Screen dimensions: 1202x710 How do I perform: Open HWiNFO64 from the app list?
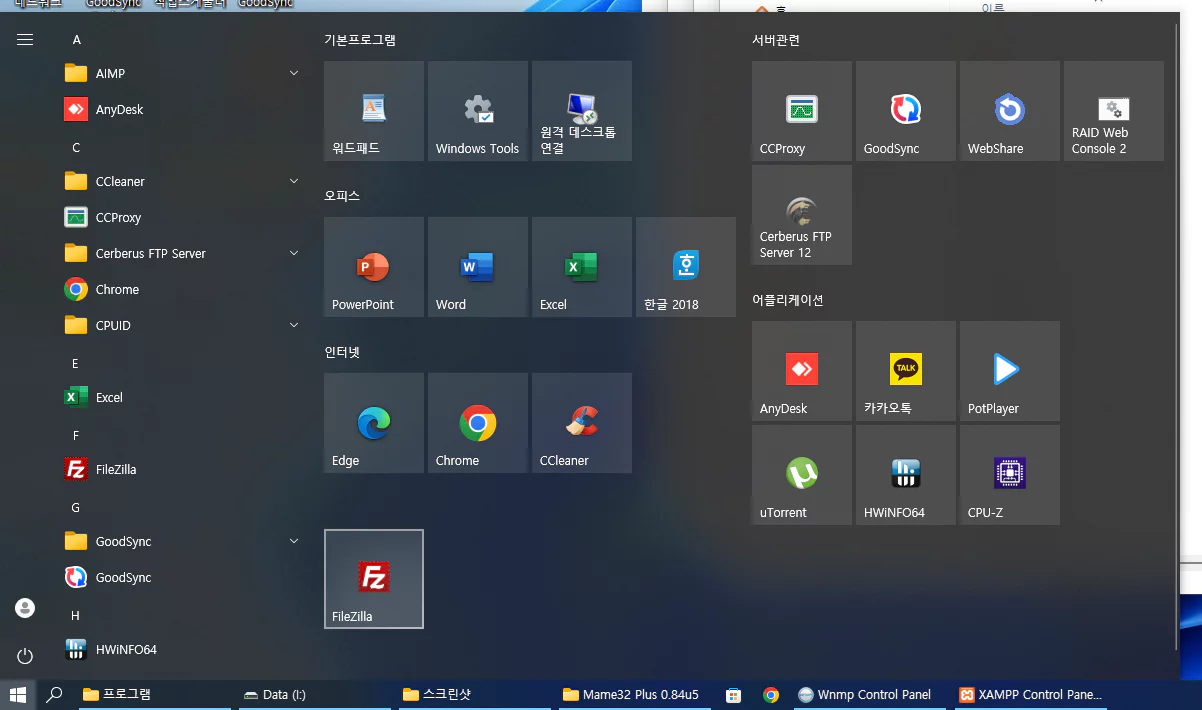[182, 649]
